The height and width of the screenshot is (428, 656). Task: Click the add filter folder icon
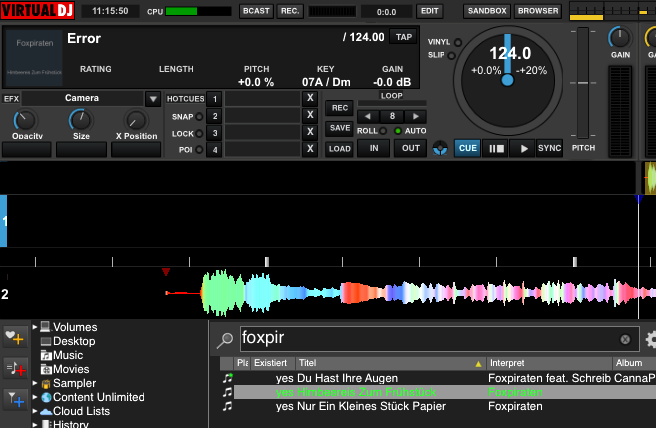[x=14, y=400]
